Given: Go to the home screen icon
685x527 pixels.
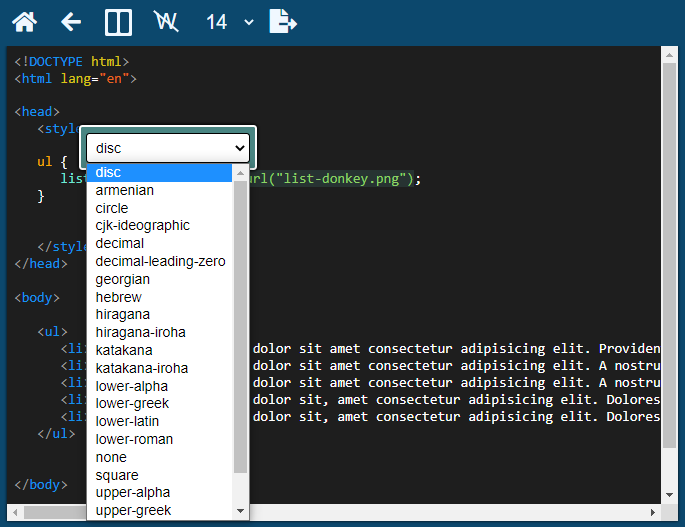Looking at the screenshot, I should (x=24, y=21).
